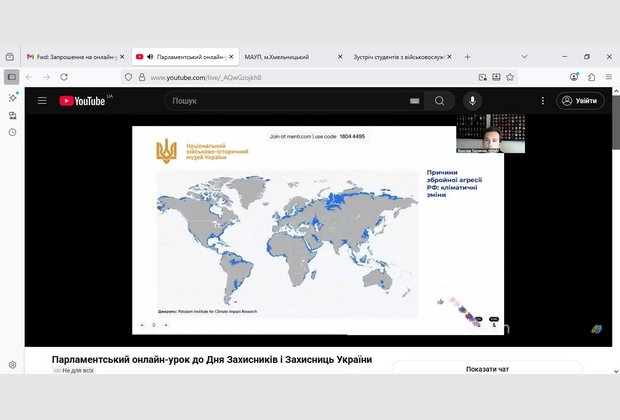The width and height of the screenshot is (620, 420).
Task: Open YouTube three-dot settings menu
Action: 542,101
